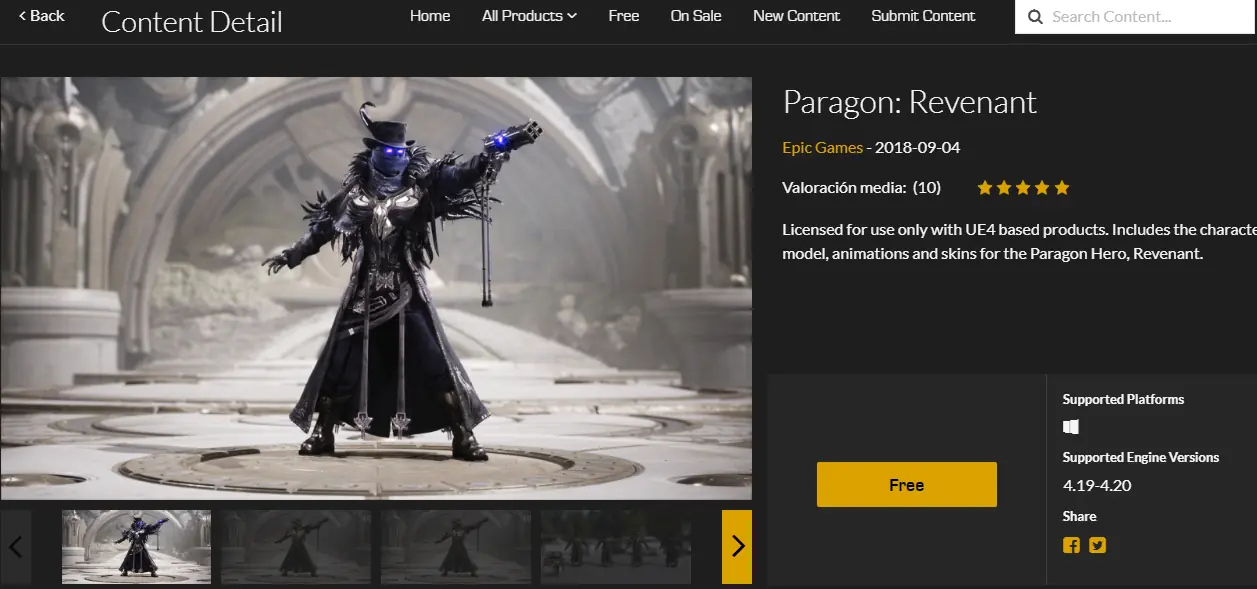Screen dimensions: 1257x589
Task: Select the third gallery thumbnail
Action: coord(456,547)
